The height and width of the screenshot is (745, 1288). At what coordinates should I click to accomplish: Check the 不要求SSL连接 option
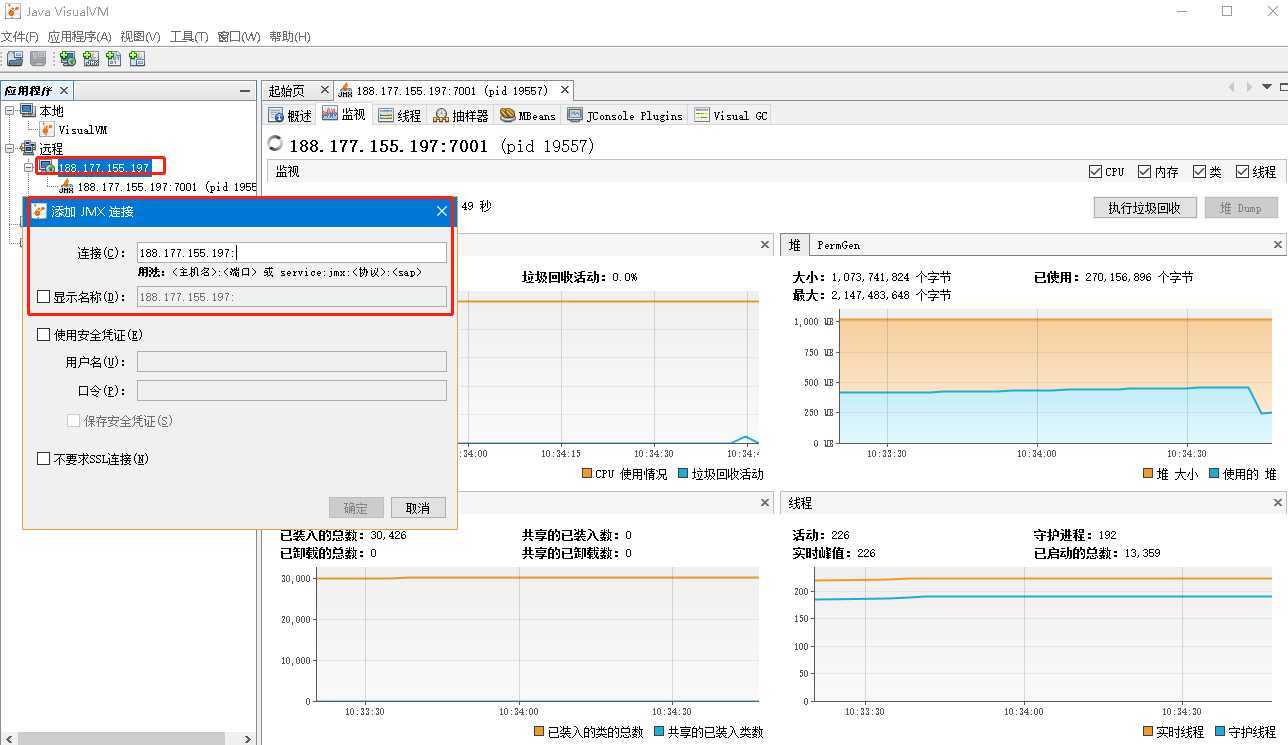[43, 458]
